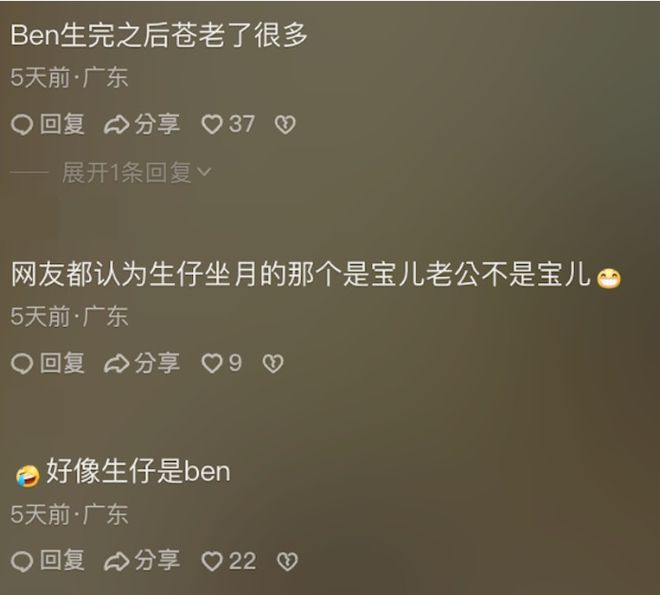
Task: Dislike the 宝儿老公 comment via broken heart
Action: (273, 364)
